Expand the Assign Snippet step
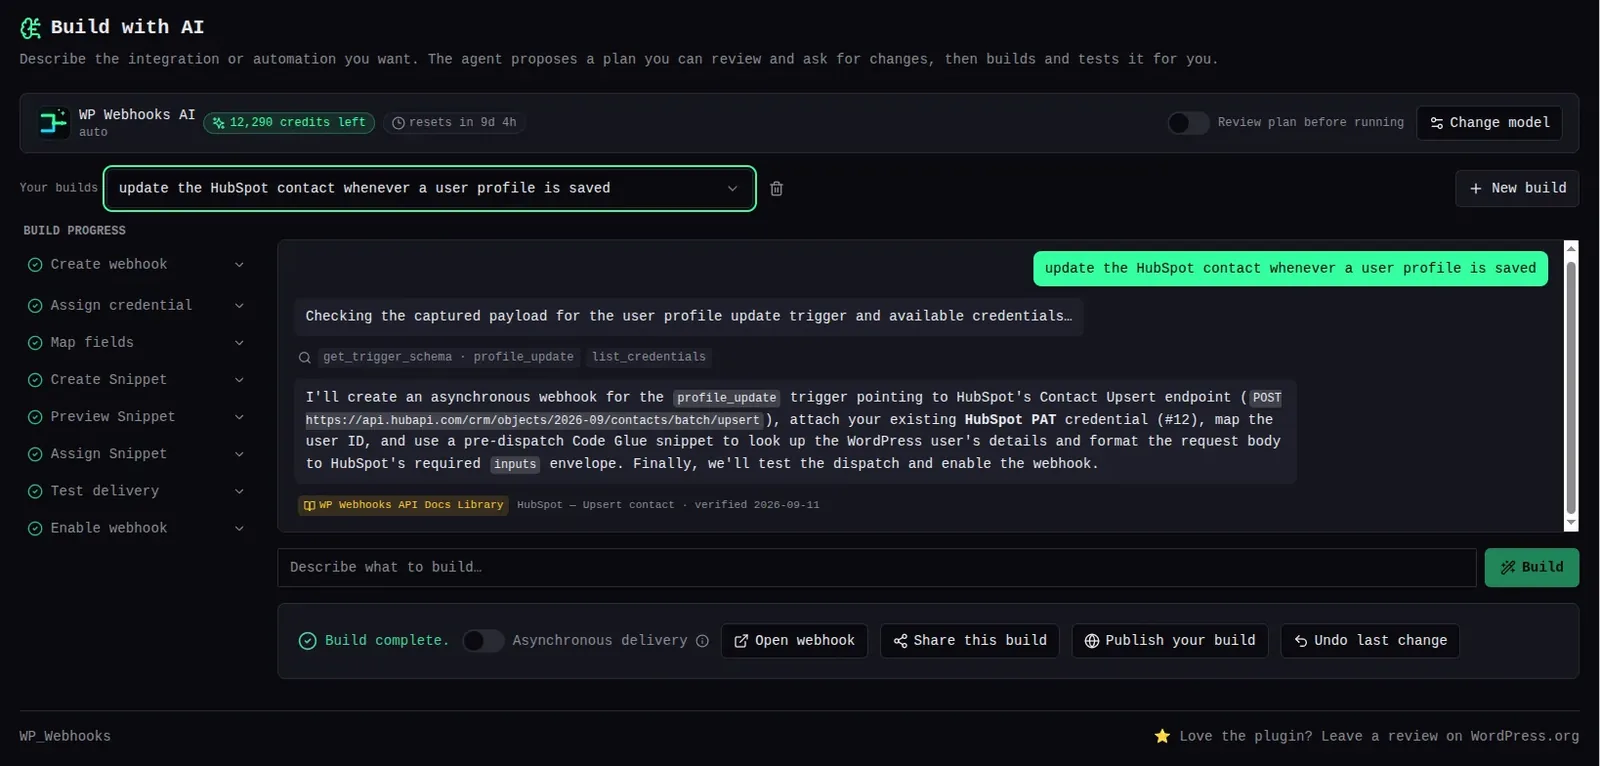 [239, 454]
